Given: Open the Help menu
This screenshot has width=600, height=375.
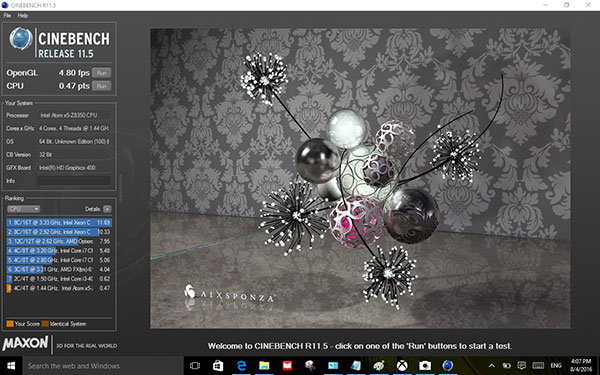Looking at the screenshot, I should pyautogui.click(x=23, y=16).
